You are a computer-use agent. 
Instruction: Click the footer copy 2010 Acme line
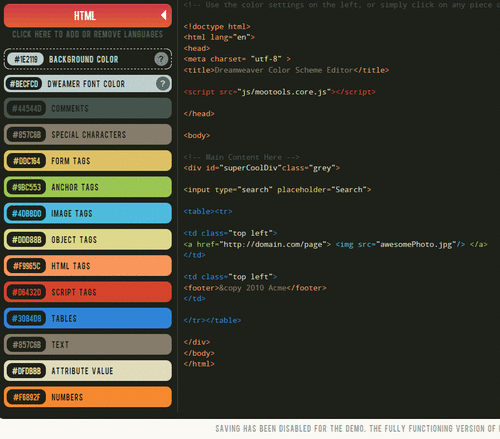click(255, 288)
